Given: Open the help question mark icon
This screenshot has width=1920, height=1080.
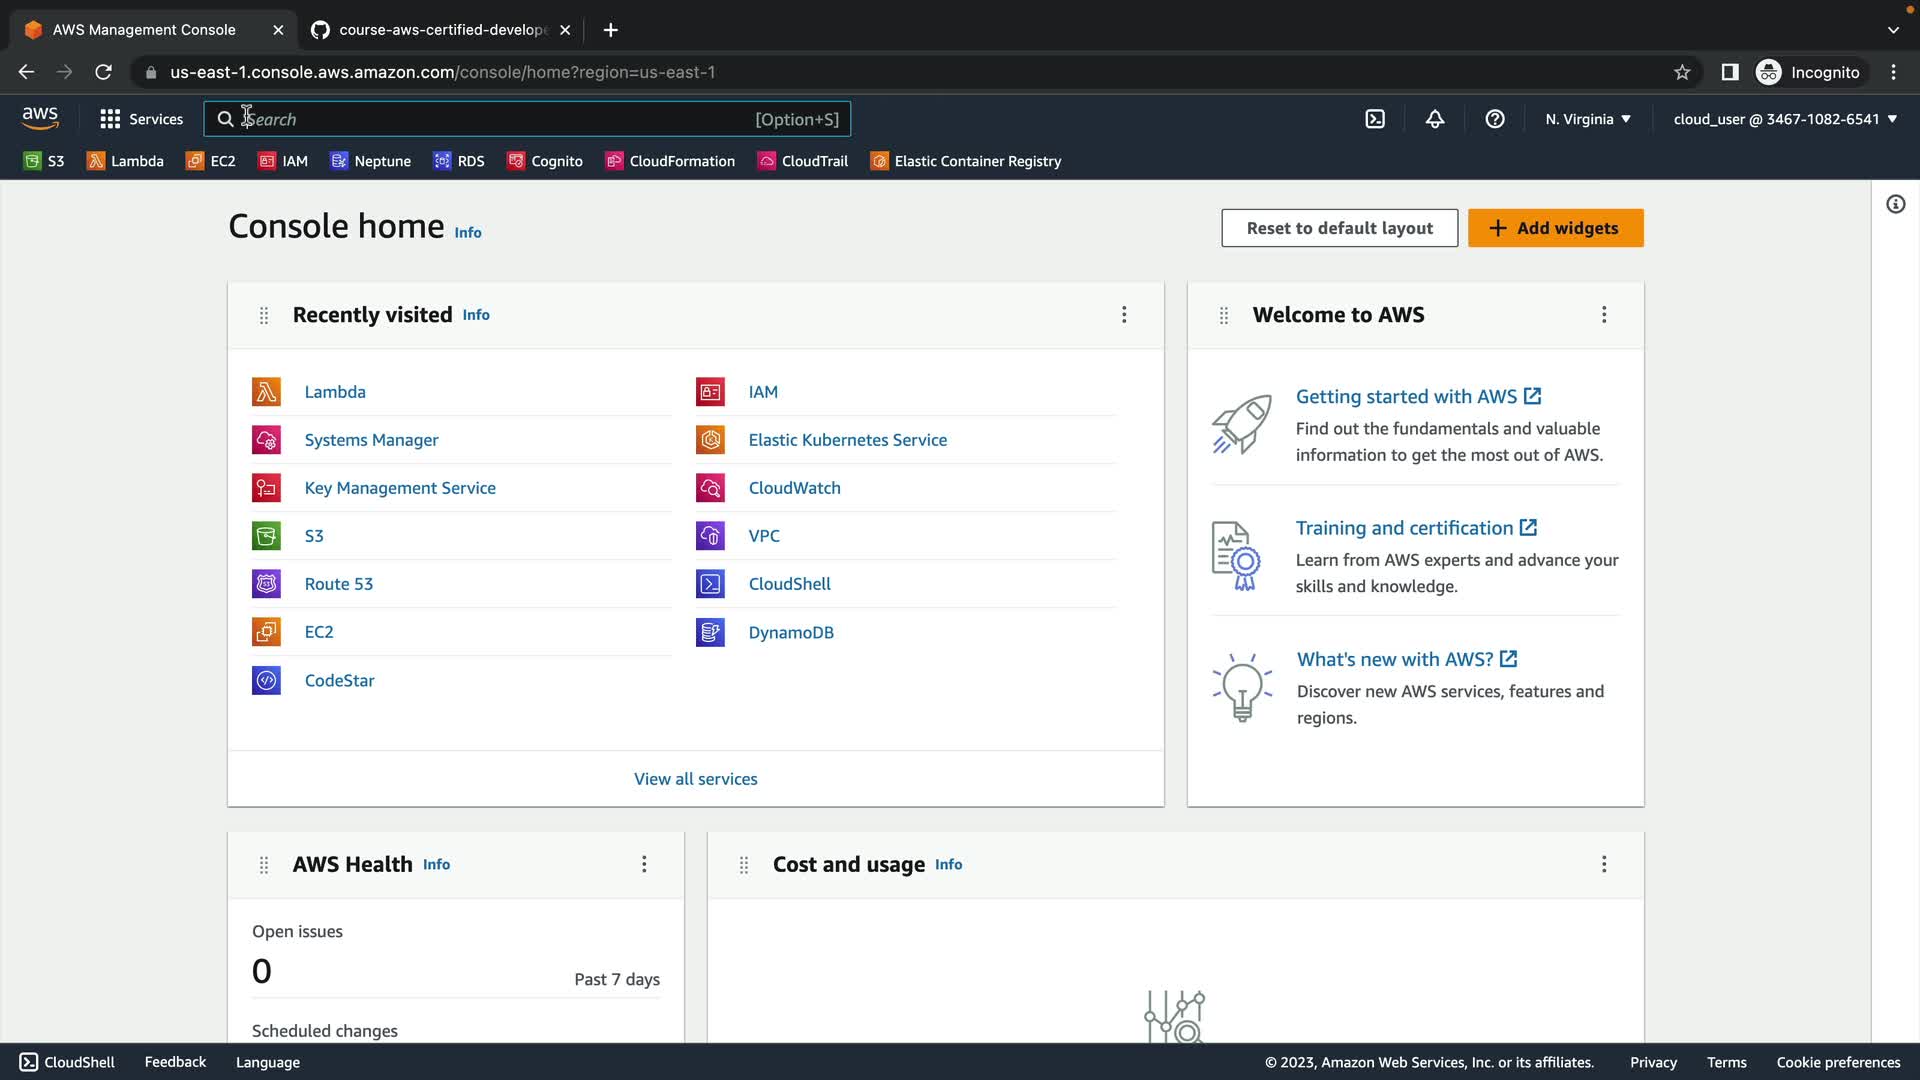Looking at the screenshot, I should pos(1495,119).
